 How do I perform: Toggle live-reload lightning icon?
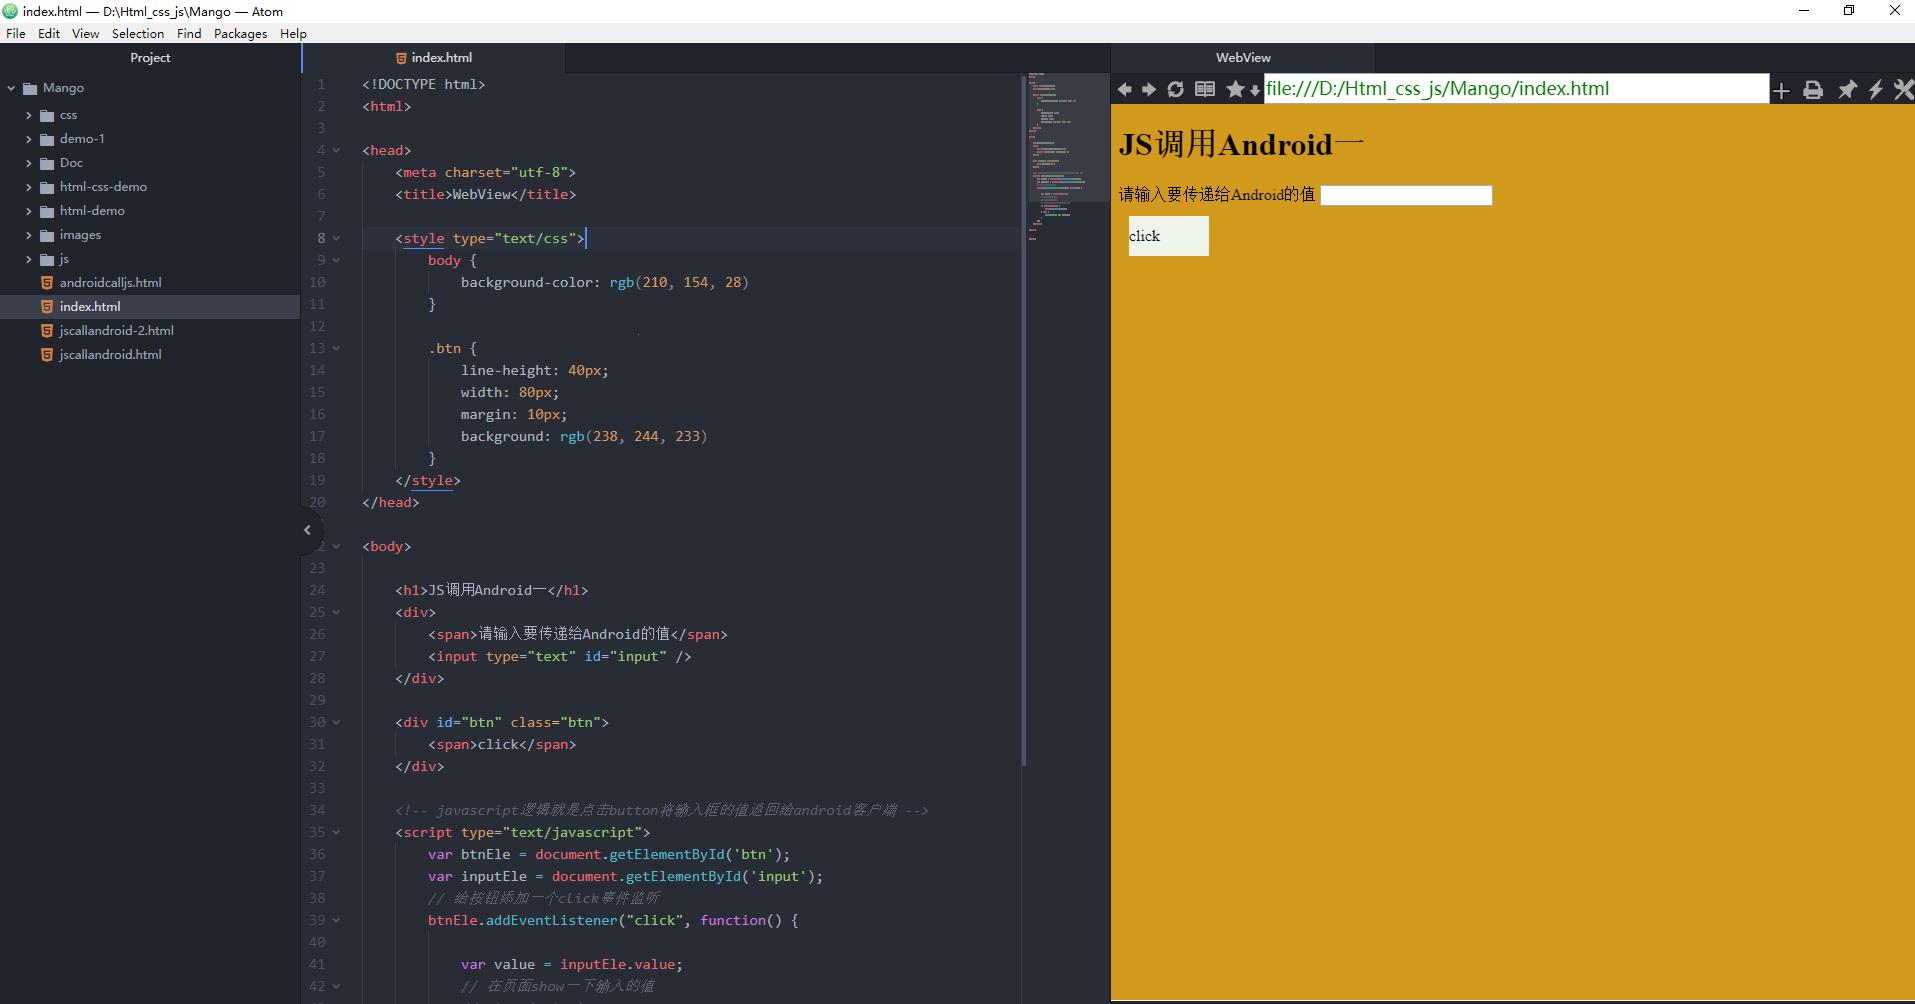click(1876, 90)
